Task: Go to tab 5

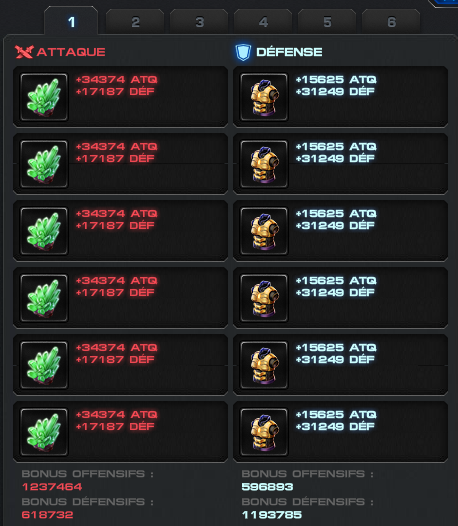Action: (x=327, y=22)
